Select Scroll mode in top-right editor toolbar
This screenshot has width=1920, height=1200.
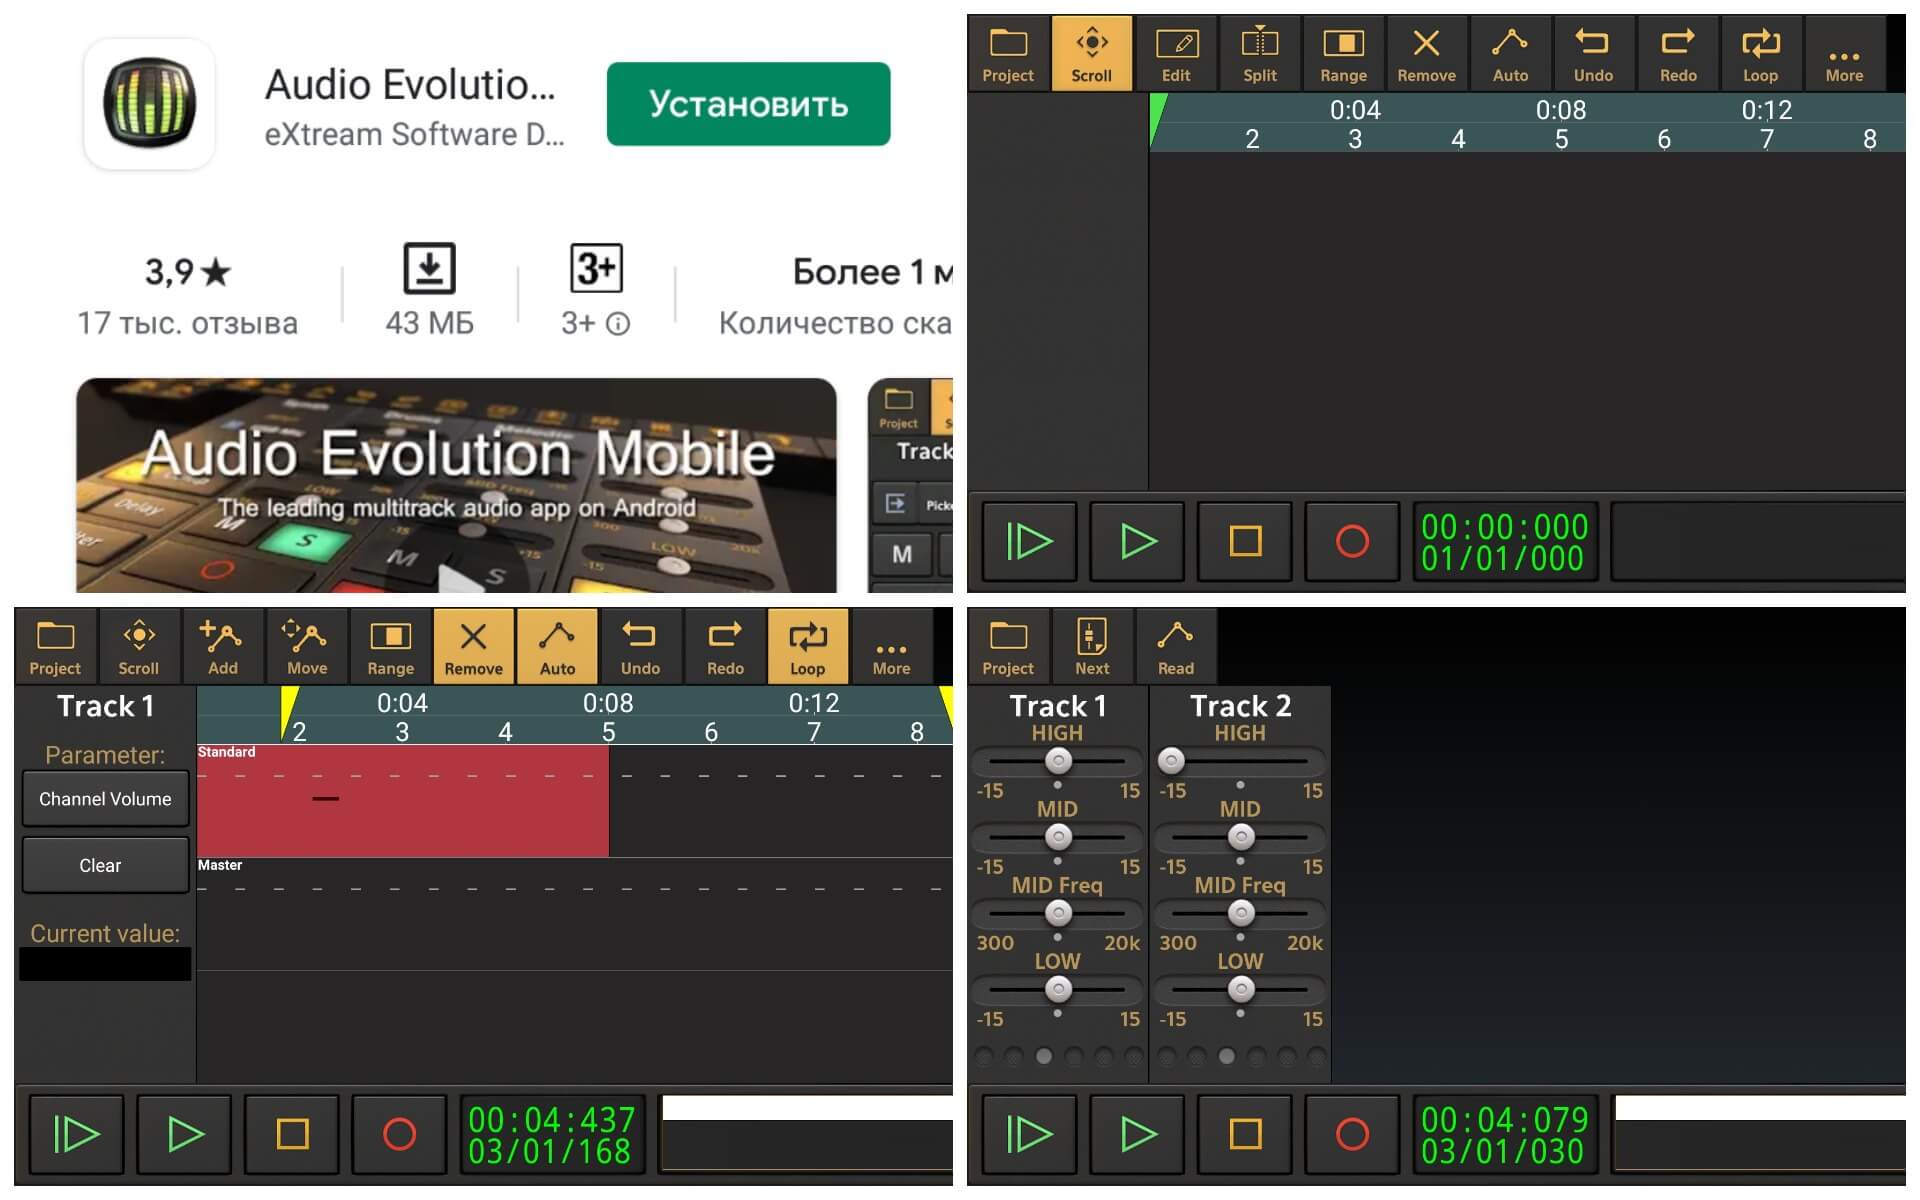coord(1091,54)
